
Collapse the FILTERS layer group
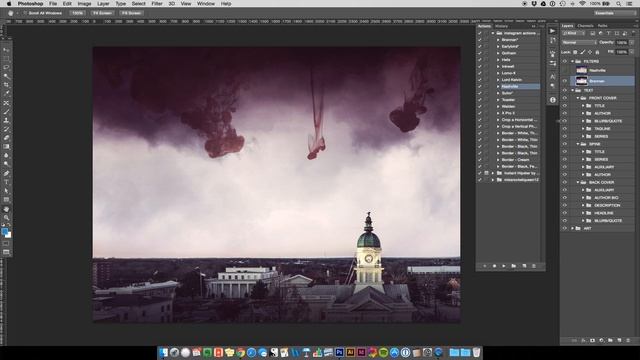click(x=572, y=61)
